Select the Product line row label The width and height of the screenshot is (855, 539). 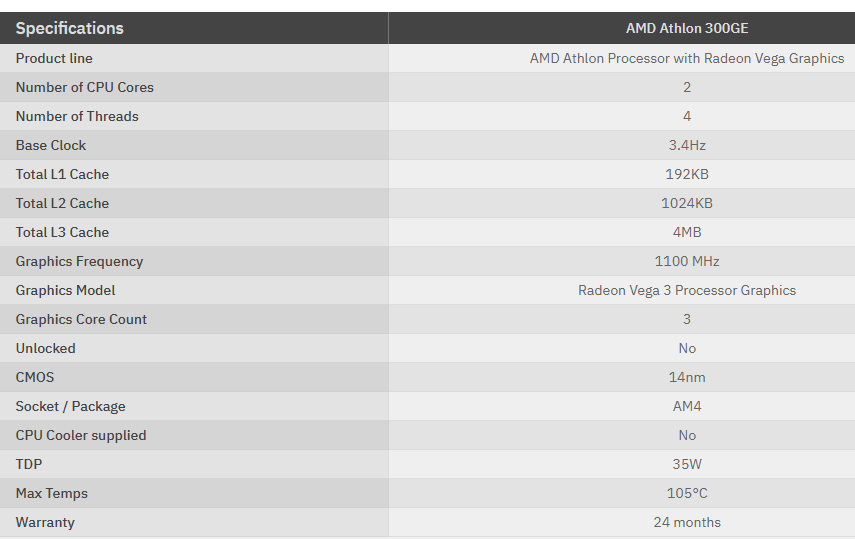click(54, 58)
